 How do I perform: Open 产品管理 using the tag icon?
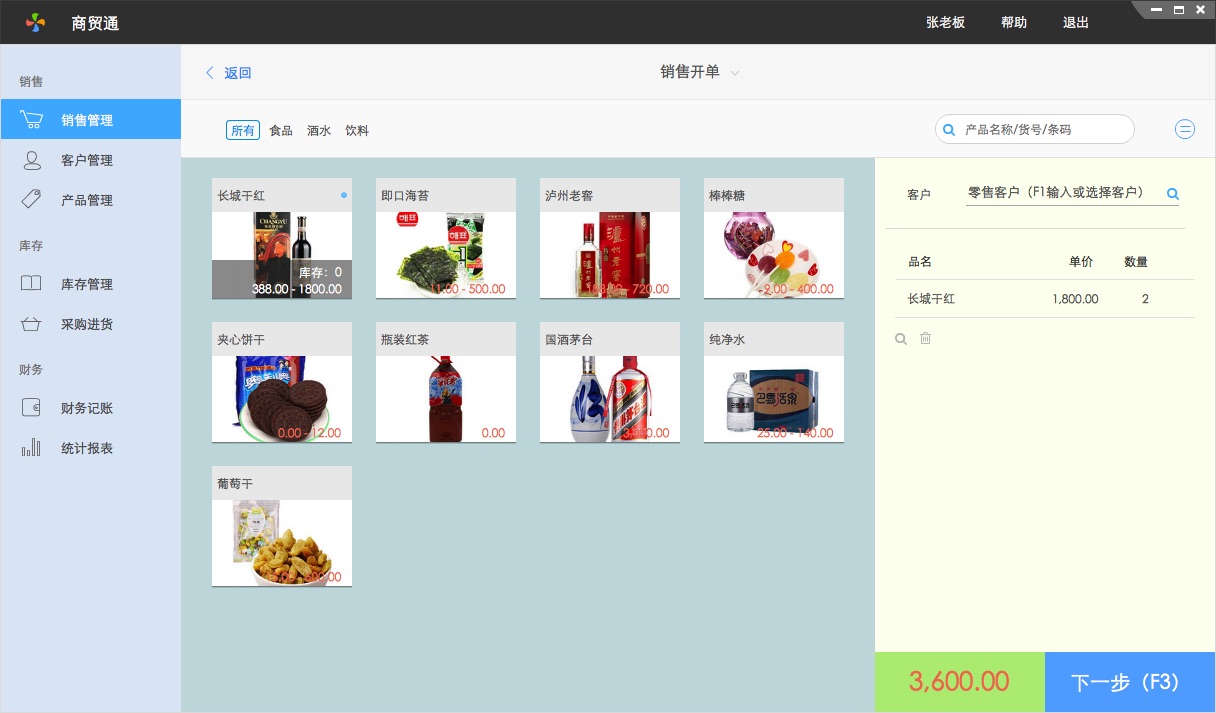[x=31, y=199]
